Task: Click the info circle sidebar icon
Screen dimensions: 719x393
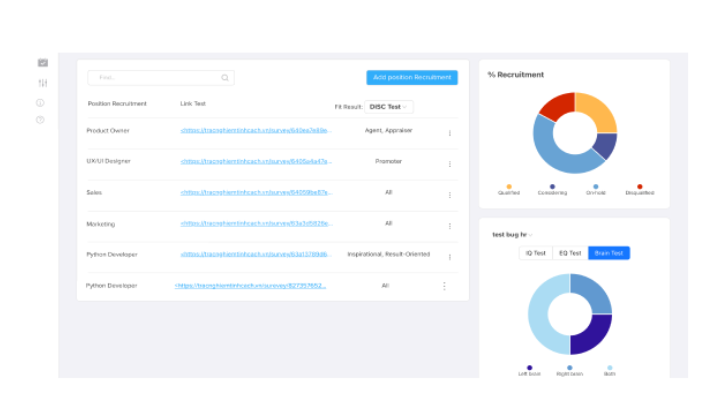Action: coord(40,103)
